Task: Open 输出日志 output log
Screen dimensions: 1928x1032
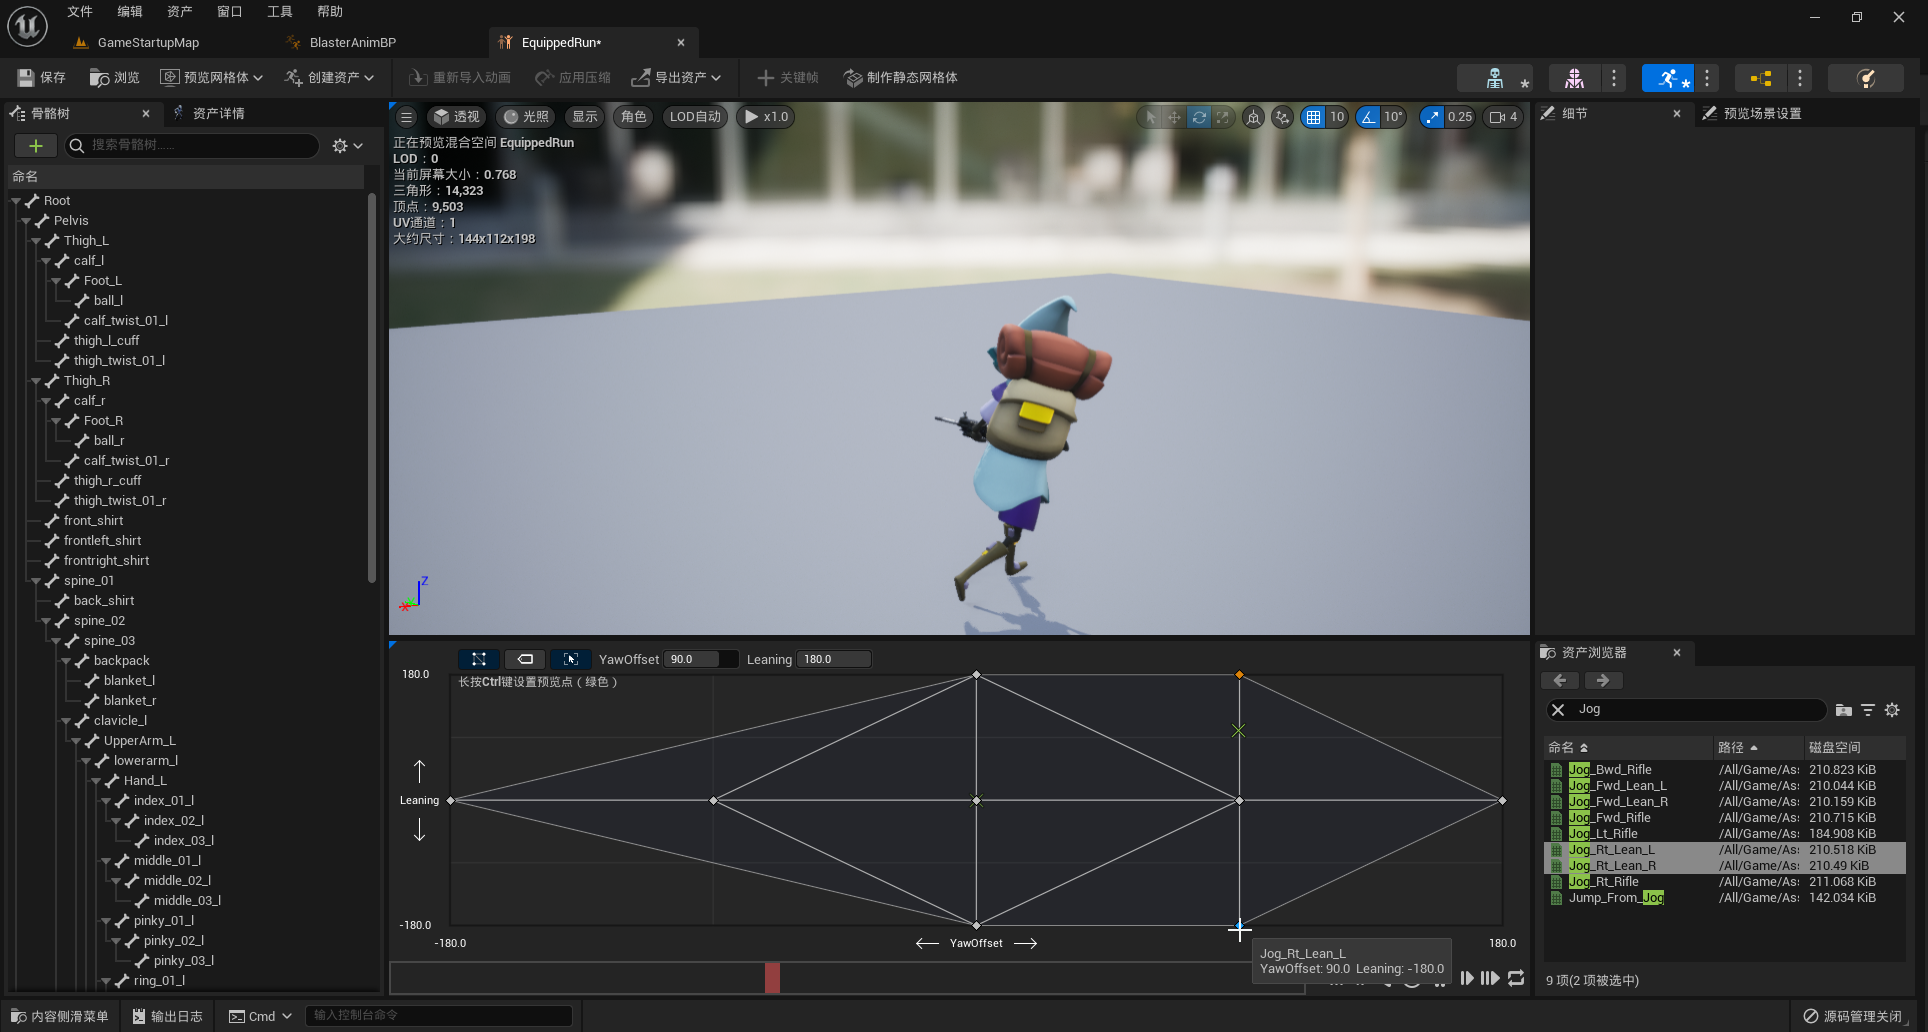Action: pyautogui.click(x=167, y=1016)
